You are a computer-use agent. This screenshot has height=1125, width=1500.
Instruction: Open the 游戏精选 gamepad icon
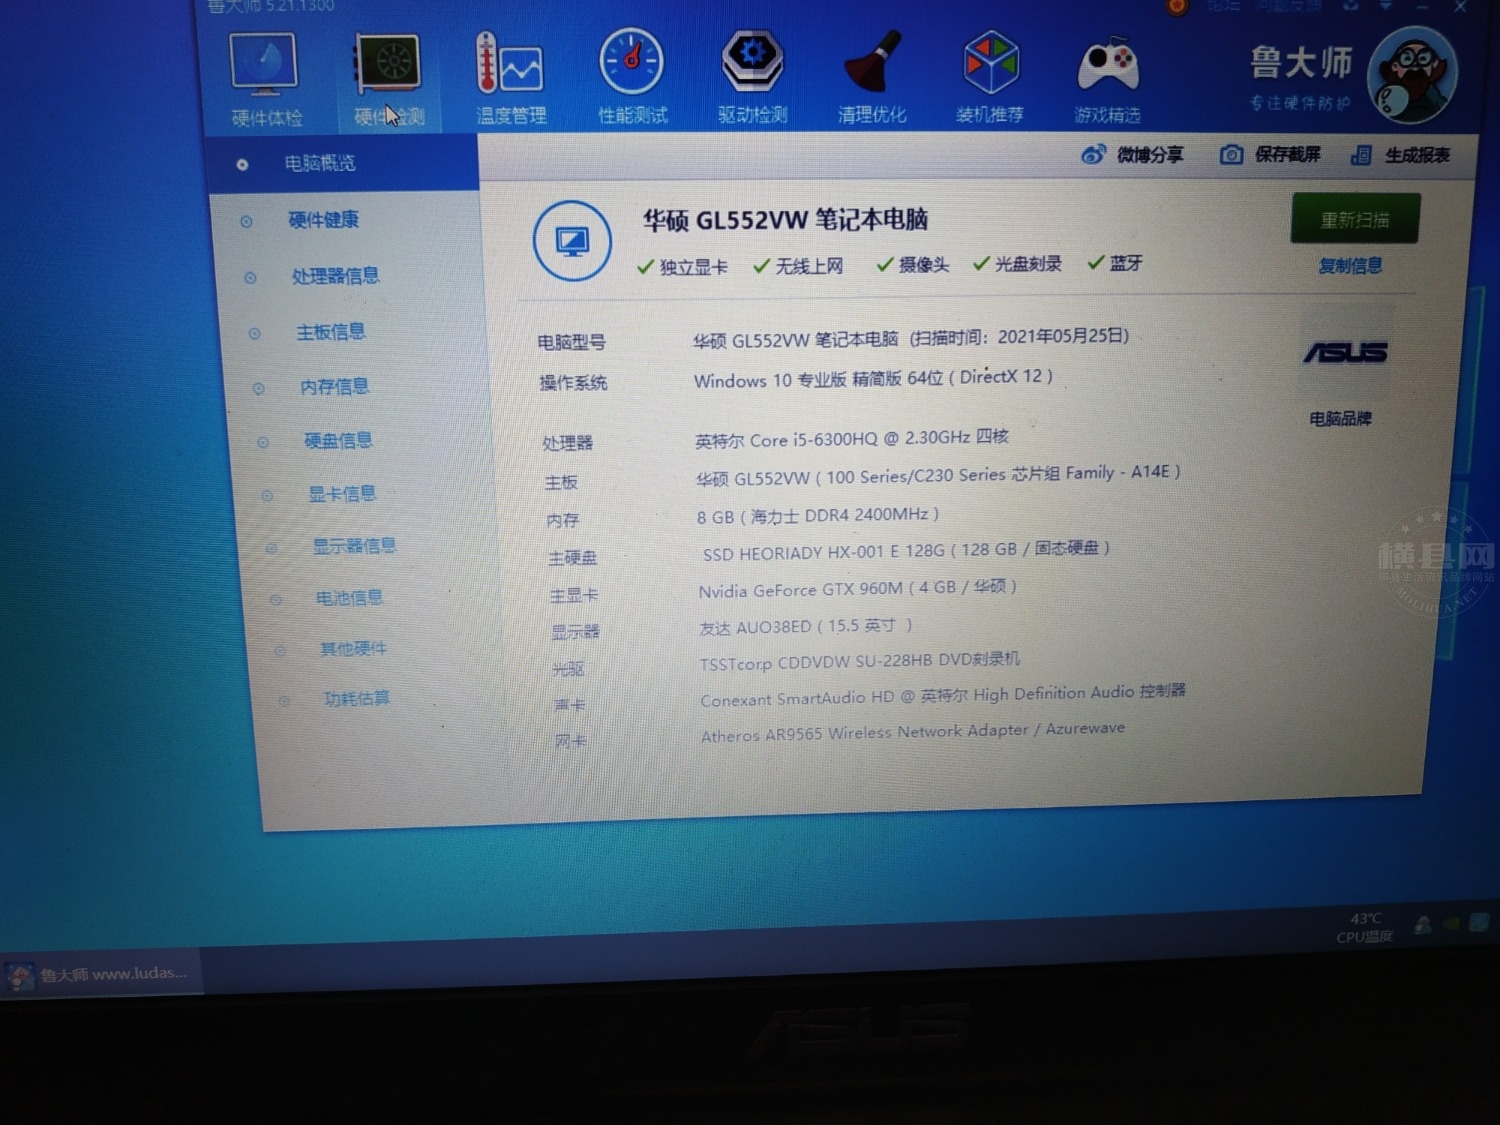1108,78
